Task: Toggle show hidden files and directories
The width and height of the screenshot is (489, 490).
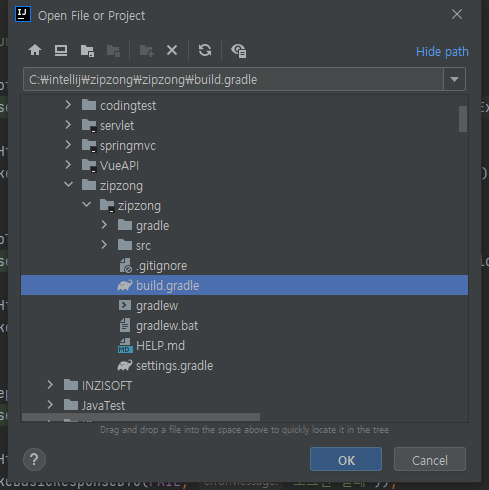Action: click(239, 51)
